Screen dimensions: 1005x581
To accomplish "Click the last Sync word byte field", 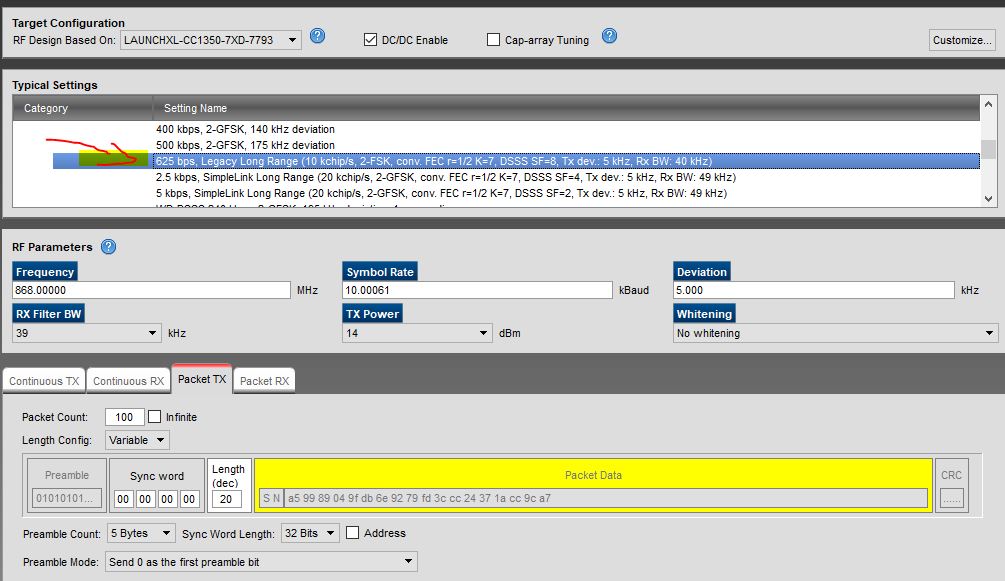I will (x=189, y=499).
